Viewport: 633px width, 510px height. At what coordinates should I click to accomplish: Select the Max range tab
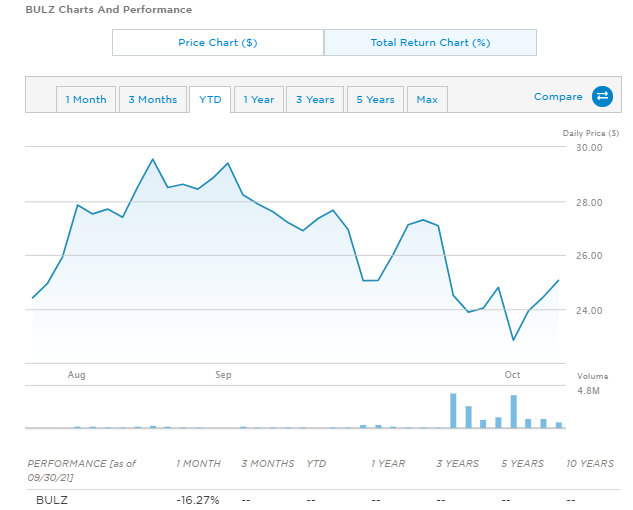click(x=427, y=99)
